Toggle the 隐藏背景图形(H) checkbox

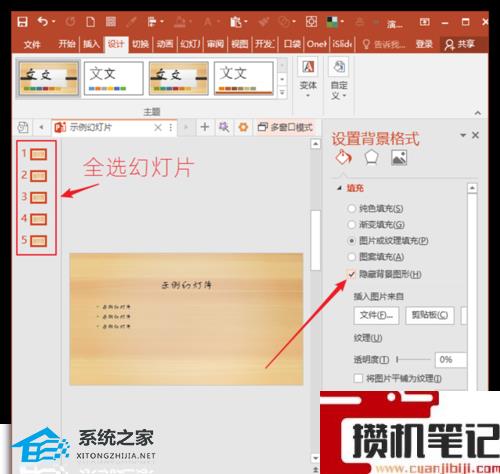[x=351, y=274]
